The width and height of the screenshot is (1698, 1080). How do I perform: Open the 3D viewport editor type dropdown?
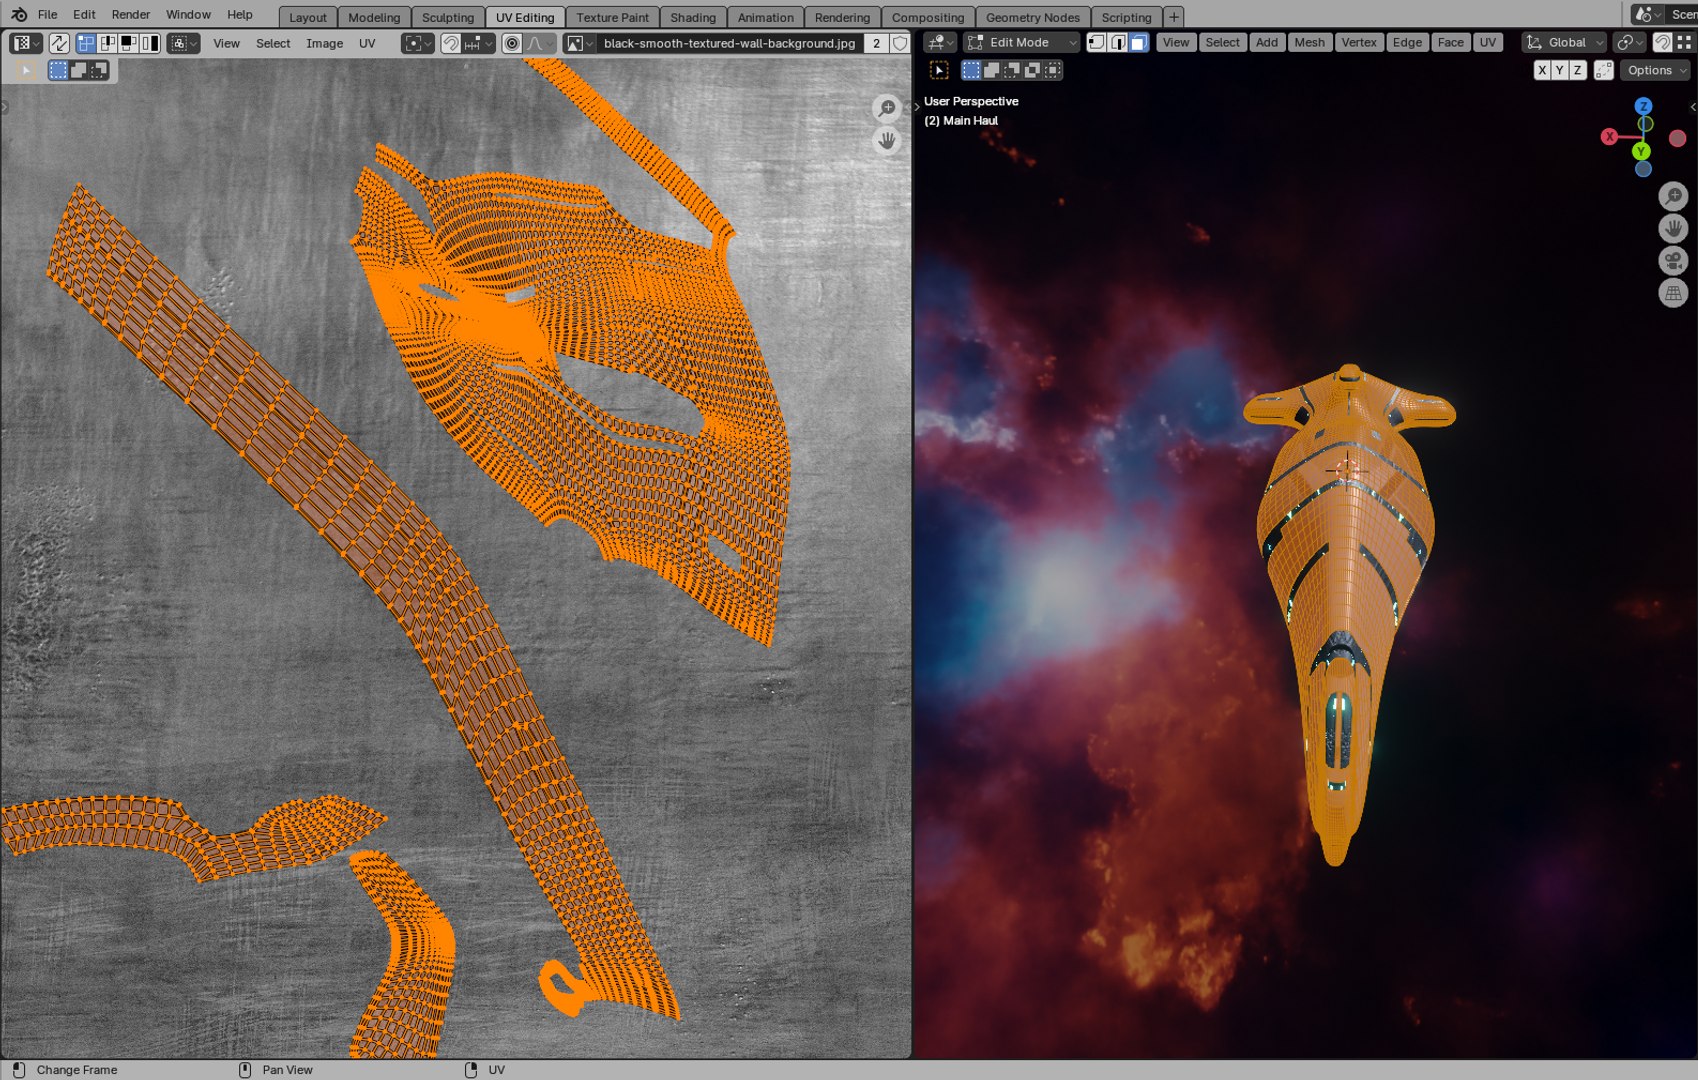tap(939, 42)
